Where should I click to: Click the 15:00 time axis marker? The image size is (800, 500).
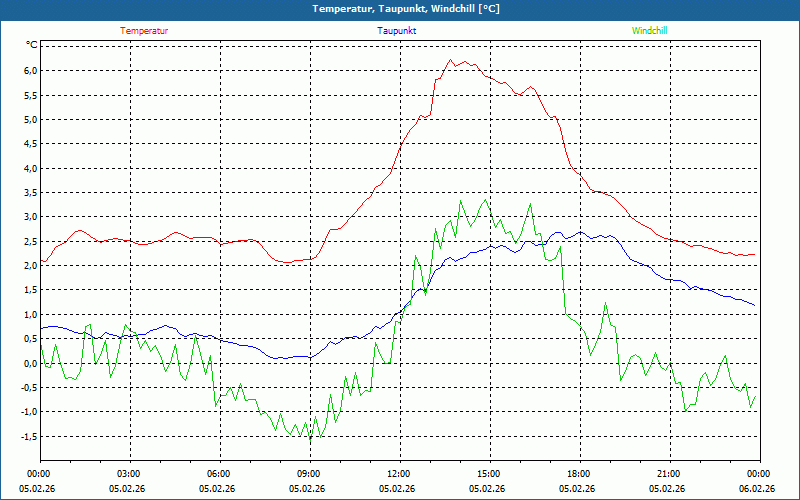click(488, 474)
